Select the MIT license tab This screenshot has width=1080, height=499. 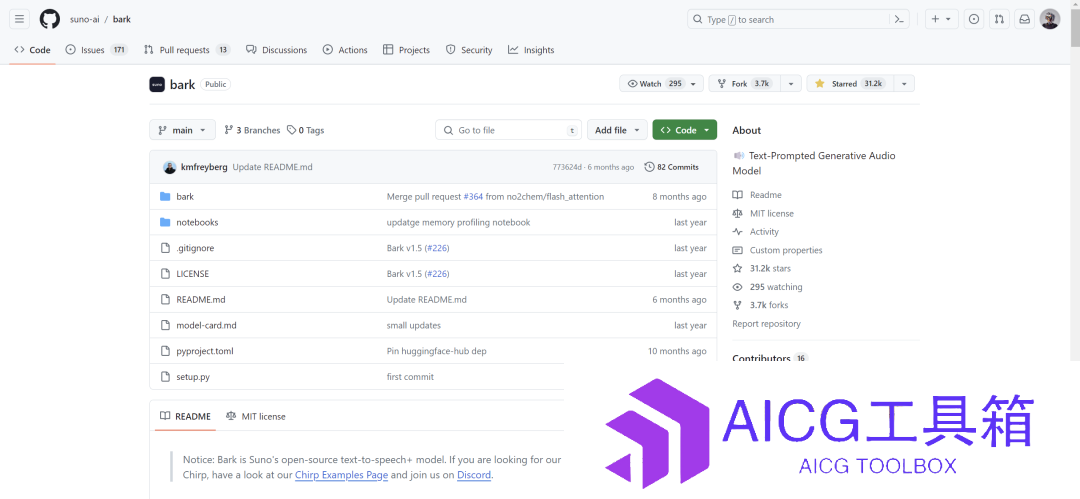(x=256, y=416)
